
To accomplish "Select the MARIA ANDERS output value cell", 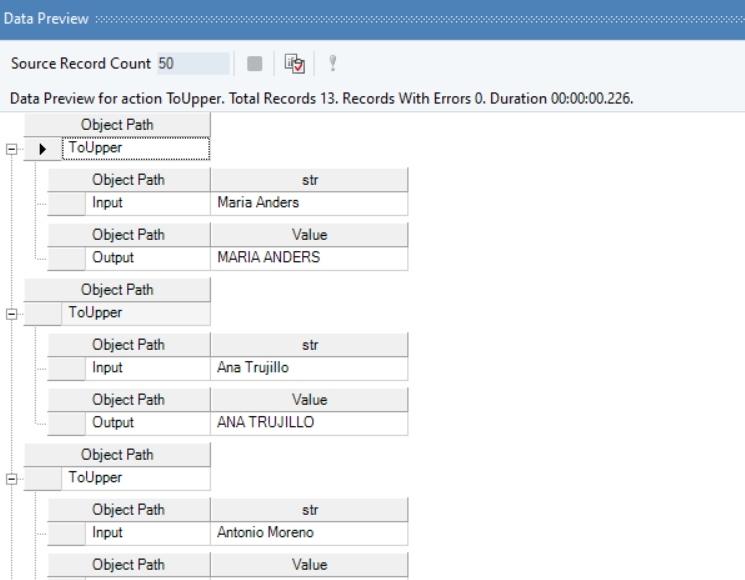I will point(309,258).
